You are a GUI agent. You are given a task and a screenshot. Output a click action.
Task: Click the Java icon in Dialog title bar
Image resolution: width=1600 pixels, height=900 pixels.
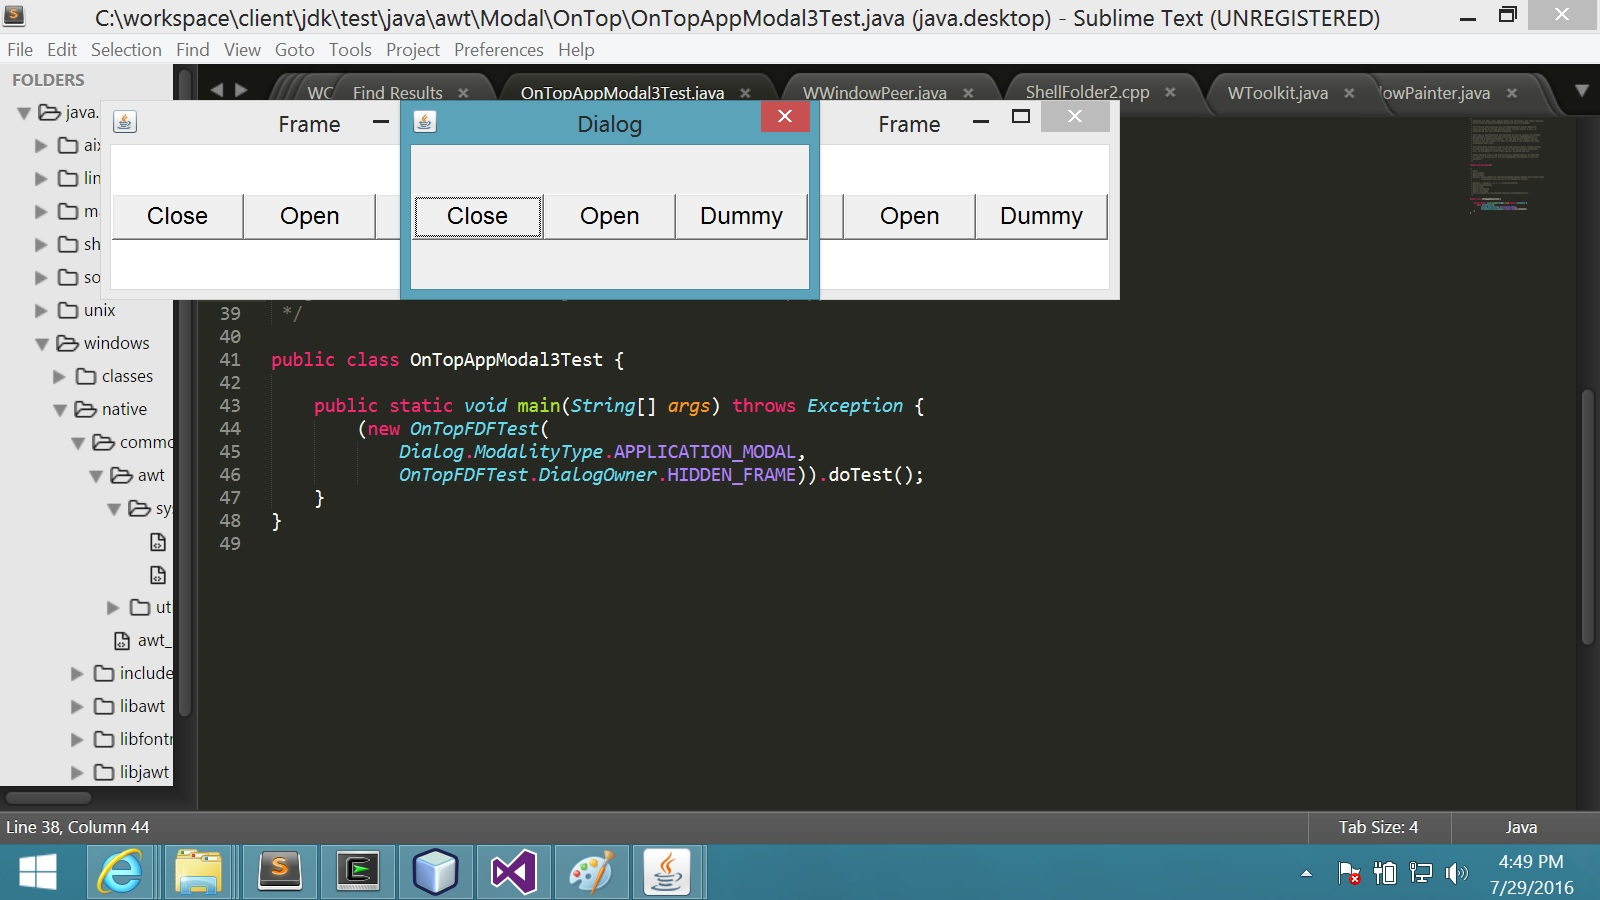(425, 122)
